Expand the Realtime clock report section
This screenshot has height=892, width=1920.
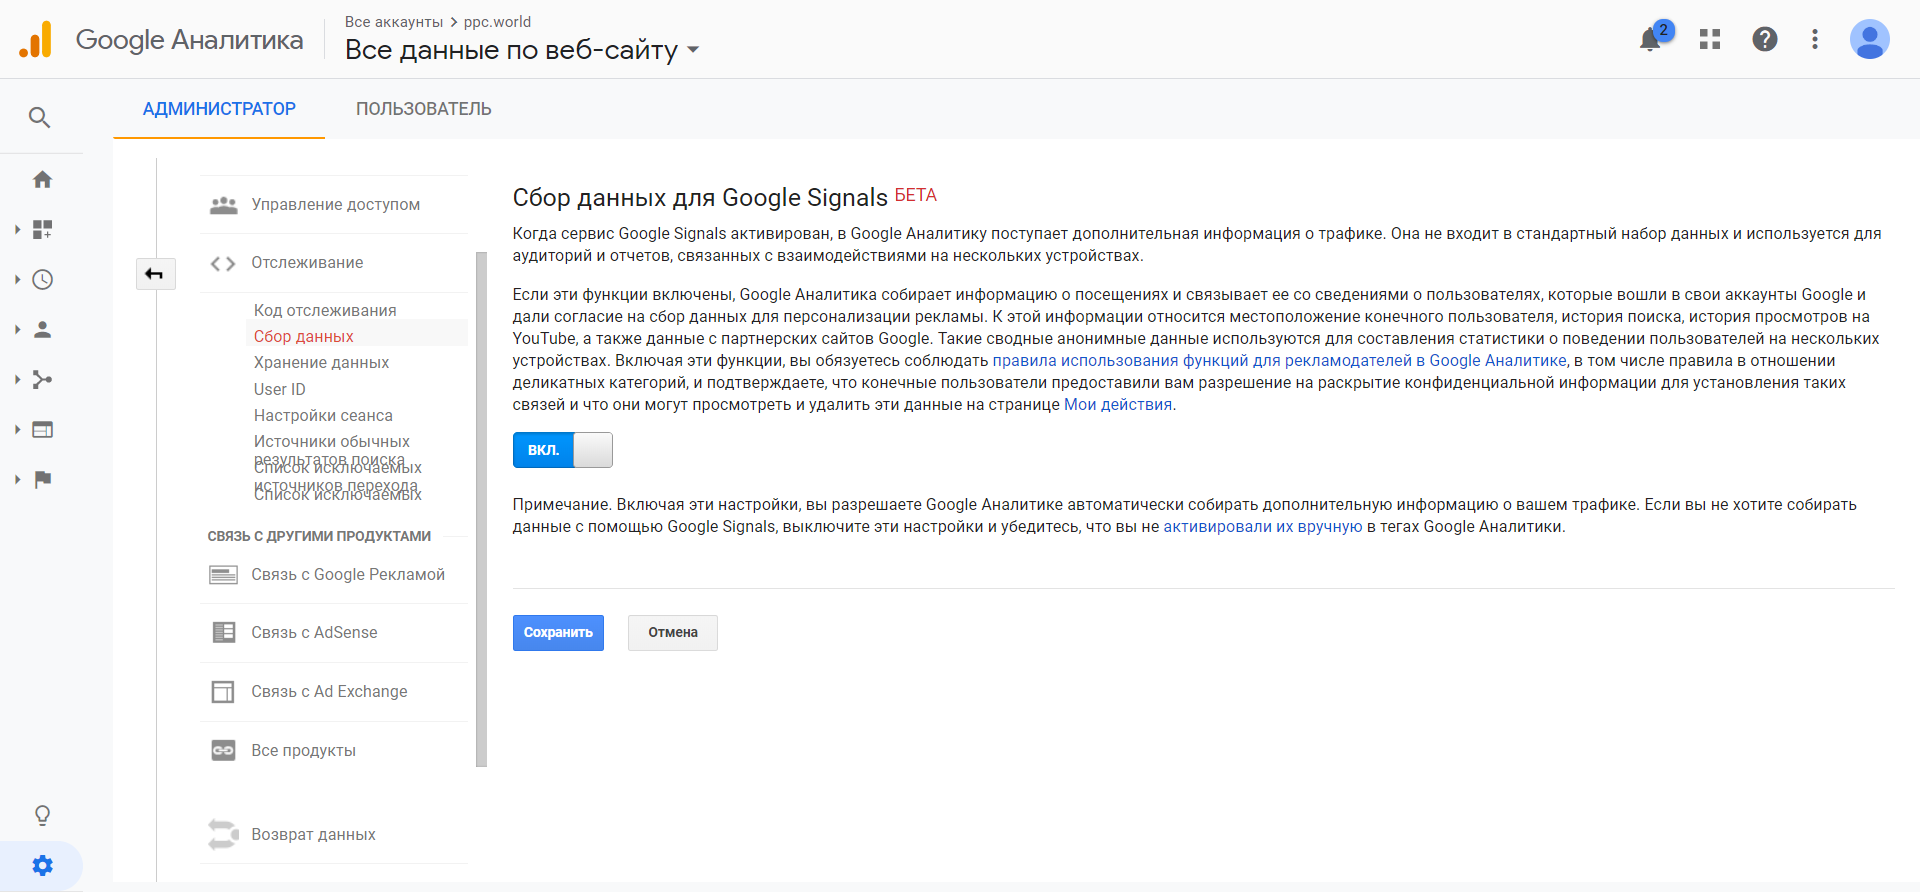tap(42, 280)
